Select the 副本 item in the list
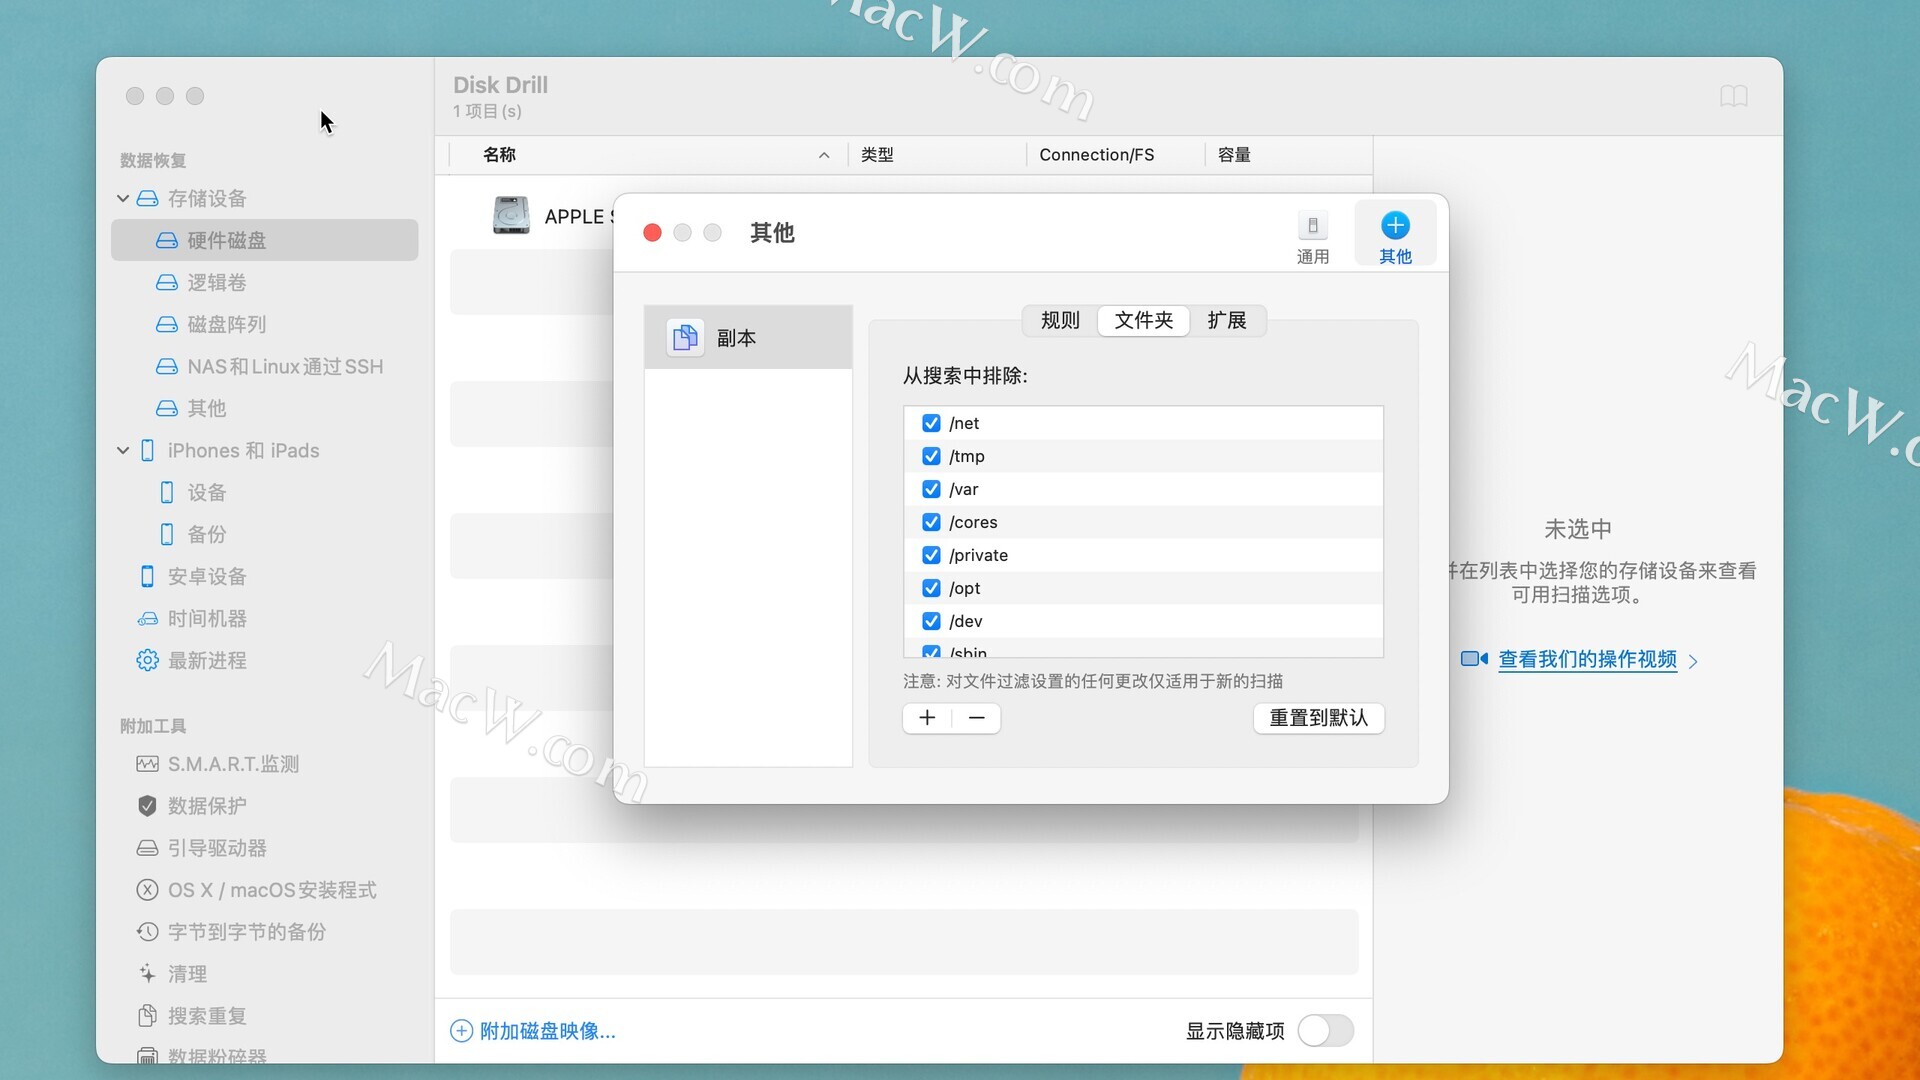The width and height of the screenshot is (1920, 1080). coord(748,338)
